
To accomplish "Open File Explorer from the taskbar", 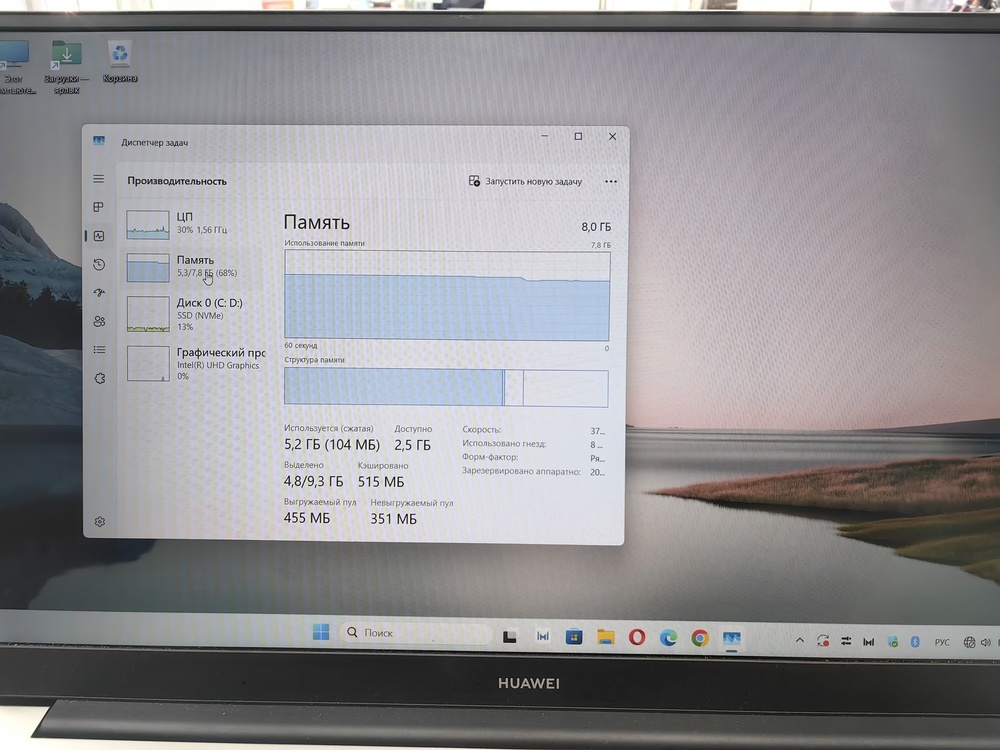I will [605, 636].
